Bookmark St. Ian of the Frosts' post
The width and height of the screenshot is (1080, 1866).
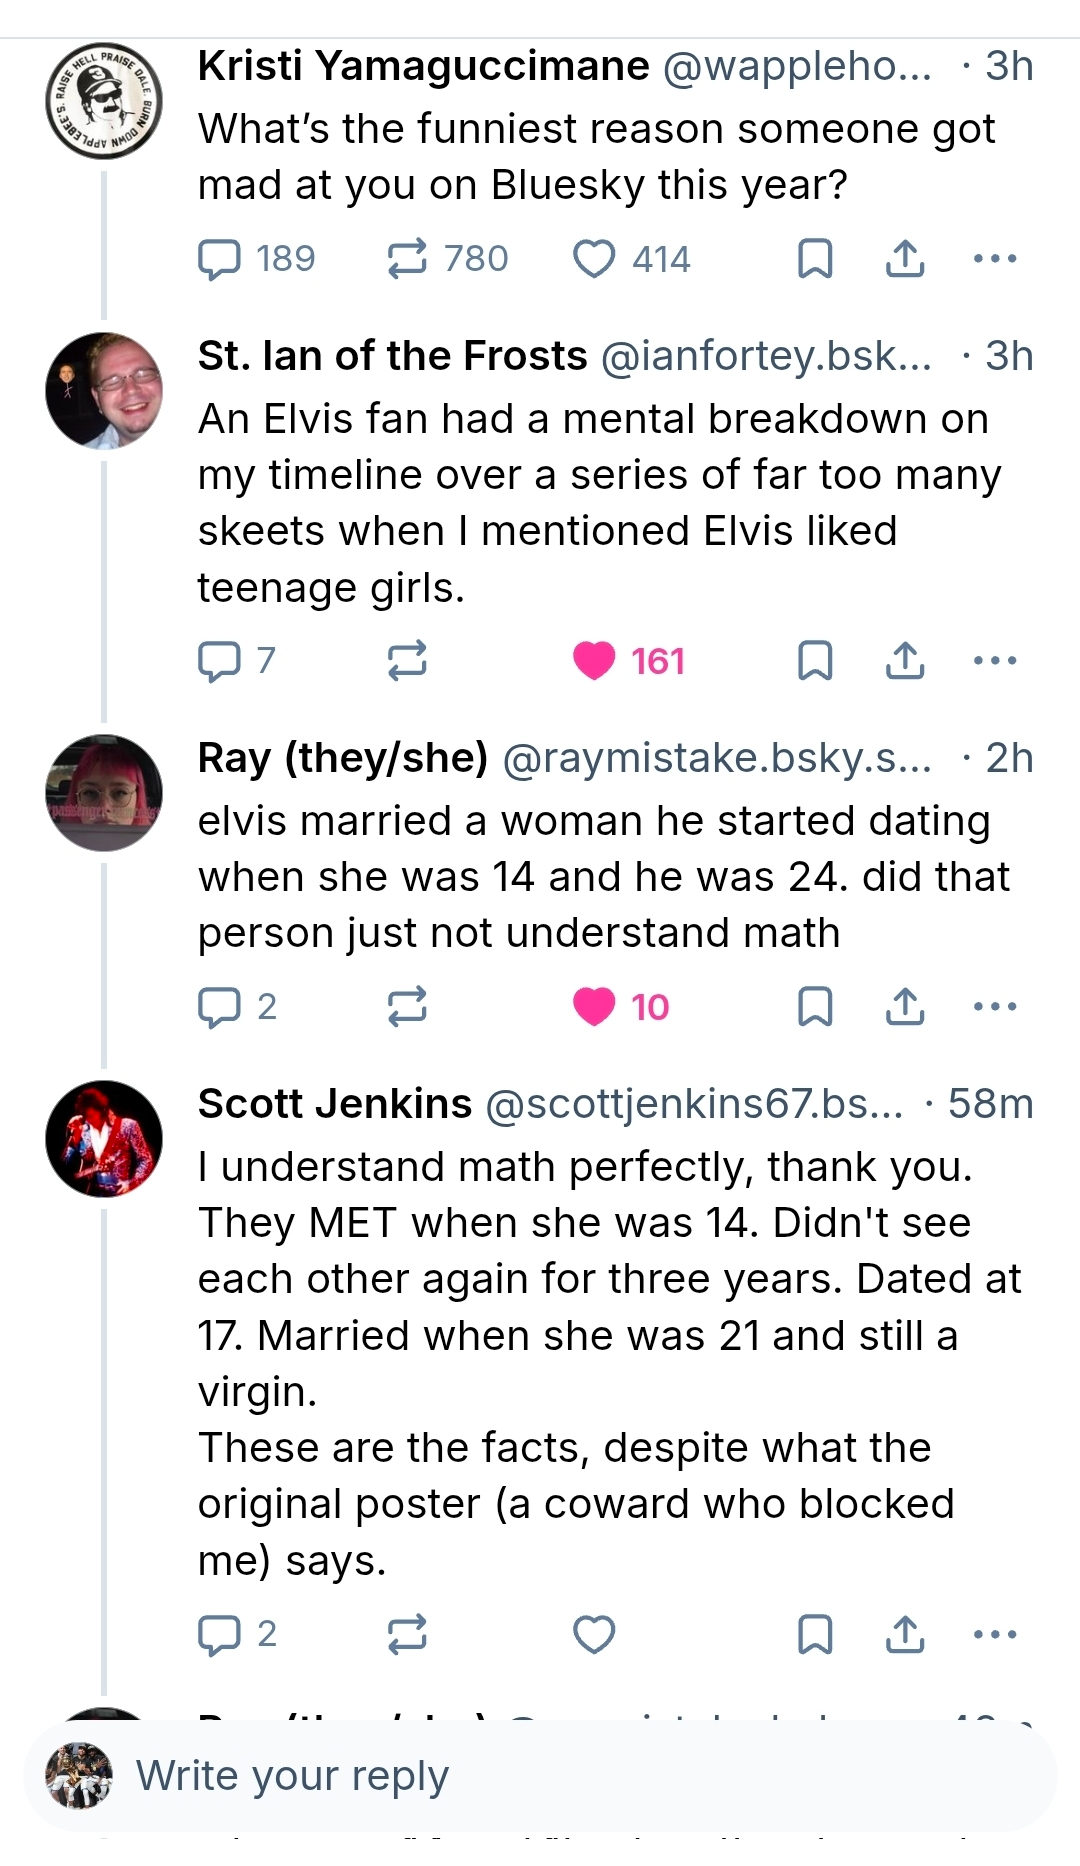(815, 661)
